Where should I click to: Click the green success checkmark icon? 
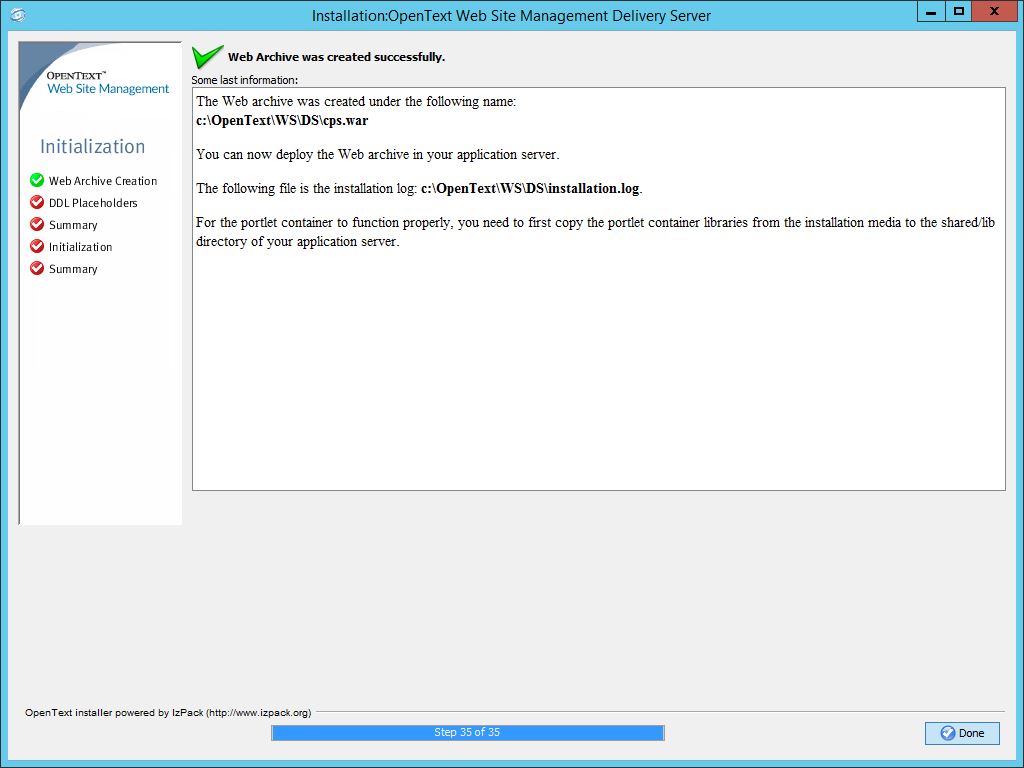[208, 57]
